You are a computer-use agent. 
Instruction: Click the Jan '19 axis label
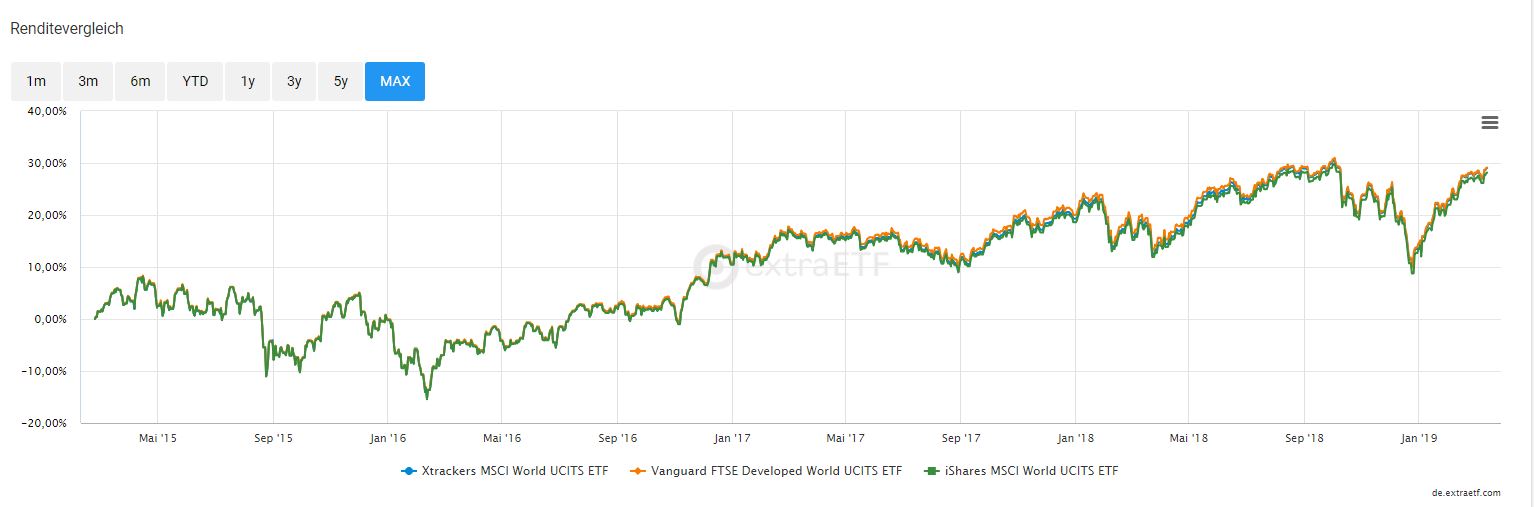point(1418,438)
